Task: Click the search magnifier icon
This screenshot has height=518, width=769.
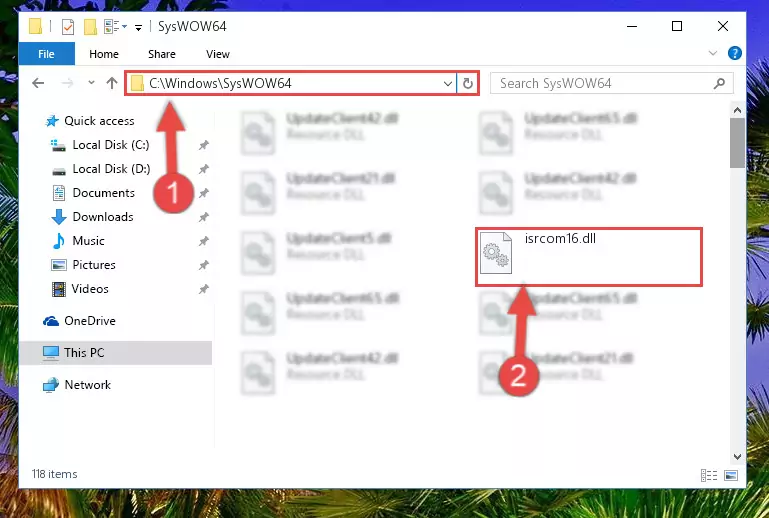Action: coord(719,83)
